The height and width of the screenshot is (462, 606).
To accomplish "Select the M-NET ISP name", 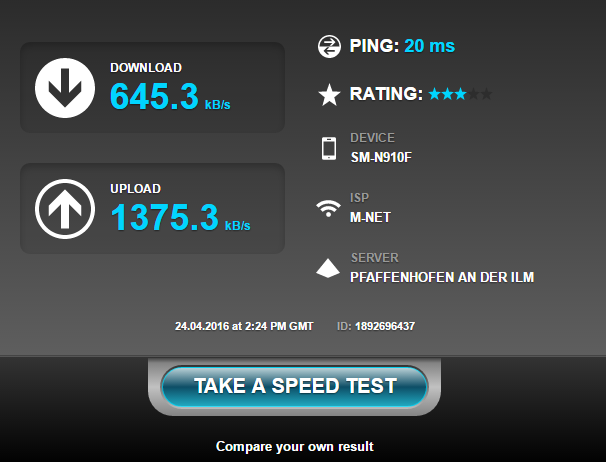I will pyautogui.click(x=370, y=217).
